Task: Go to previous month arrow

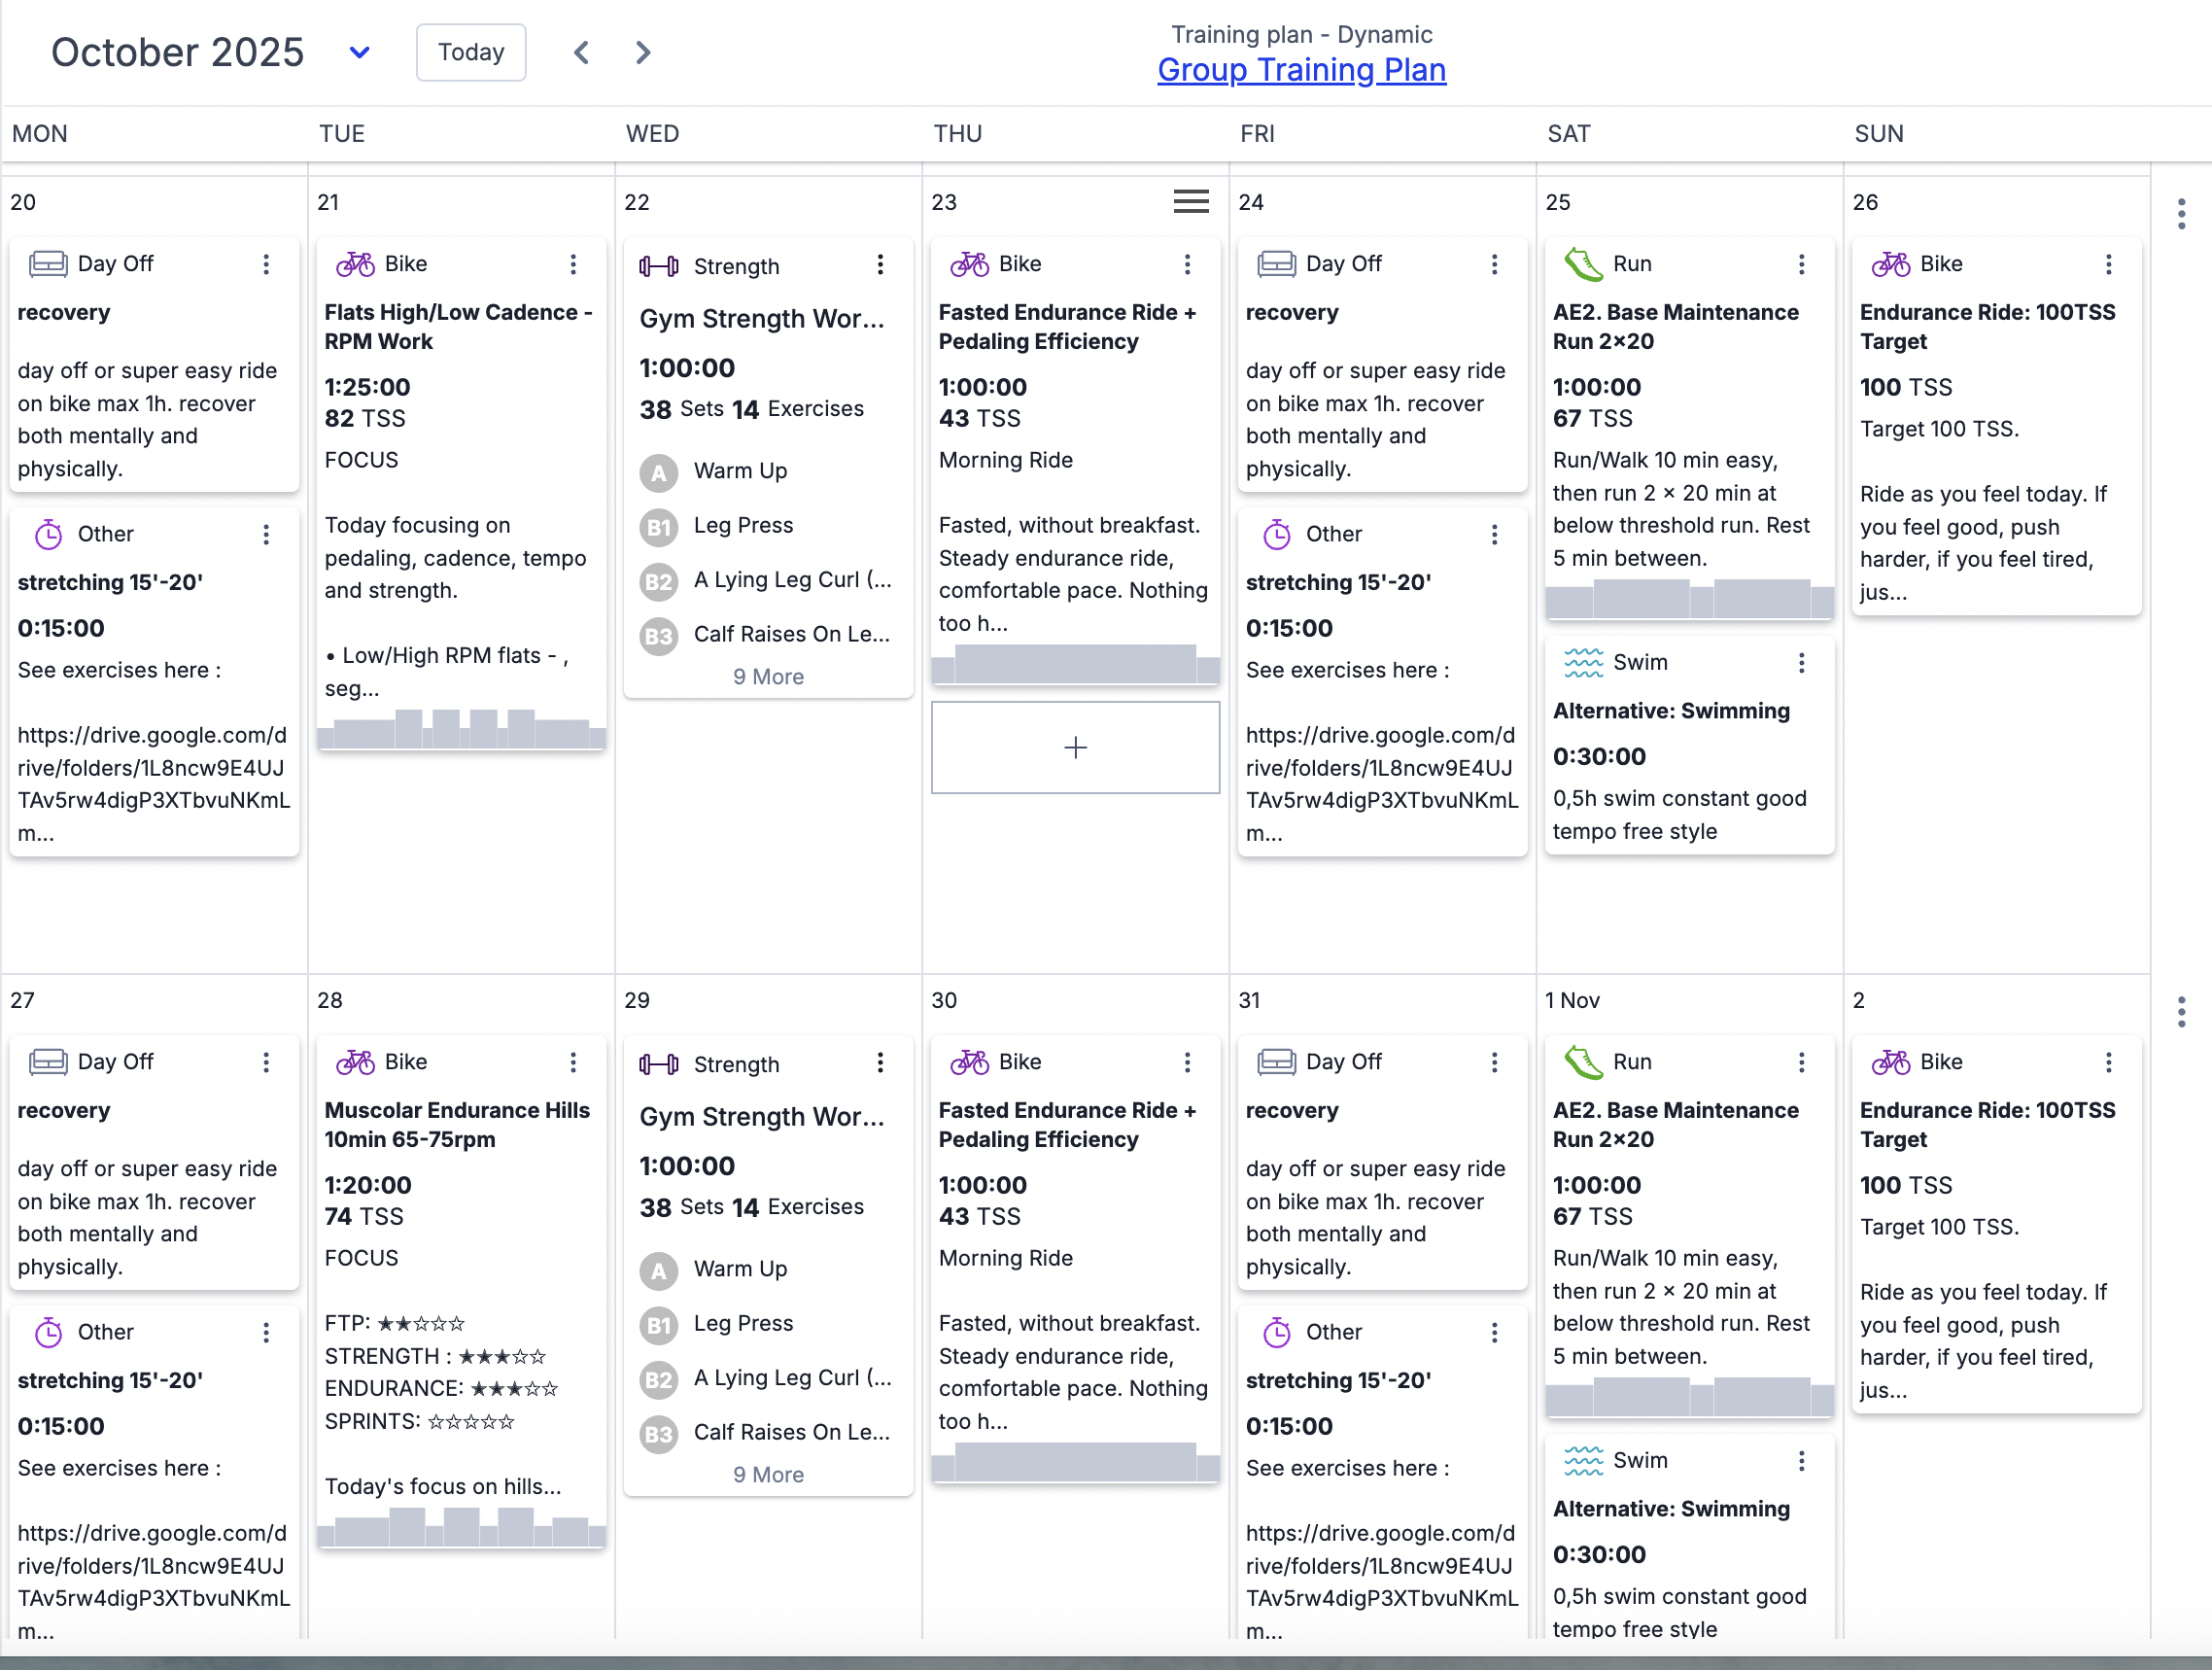Action: tap(581, 52)
